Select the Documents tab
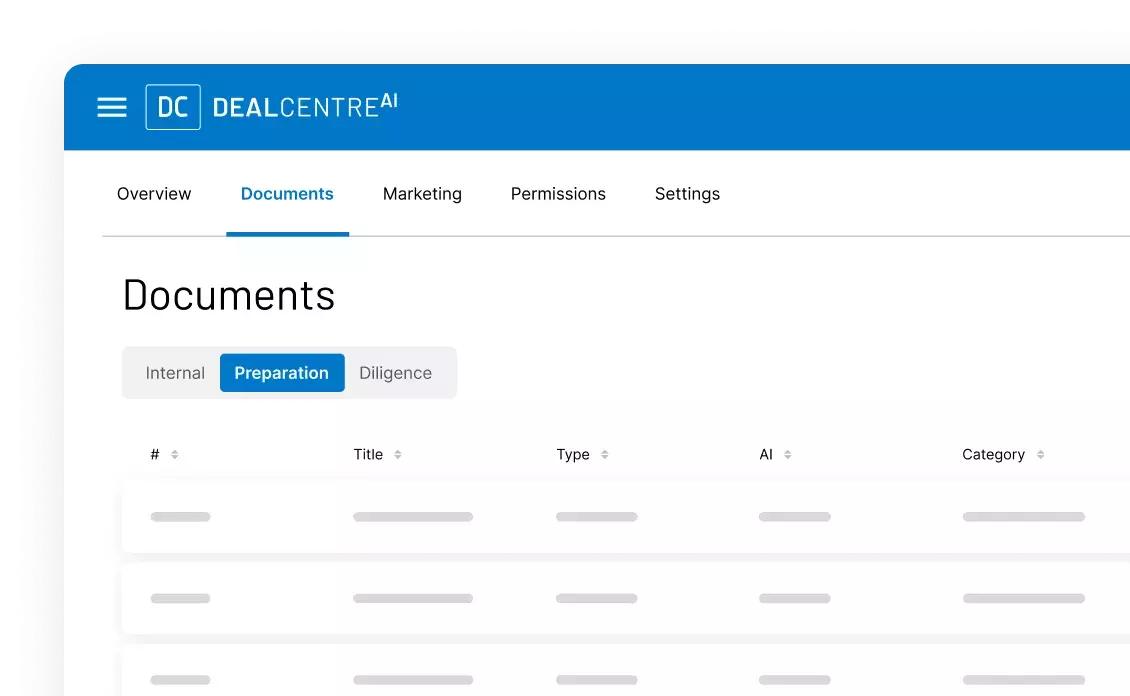 click(287, 194)
